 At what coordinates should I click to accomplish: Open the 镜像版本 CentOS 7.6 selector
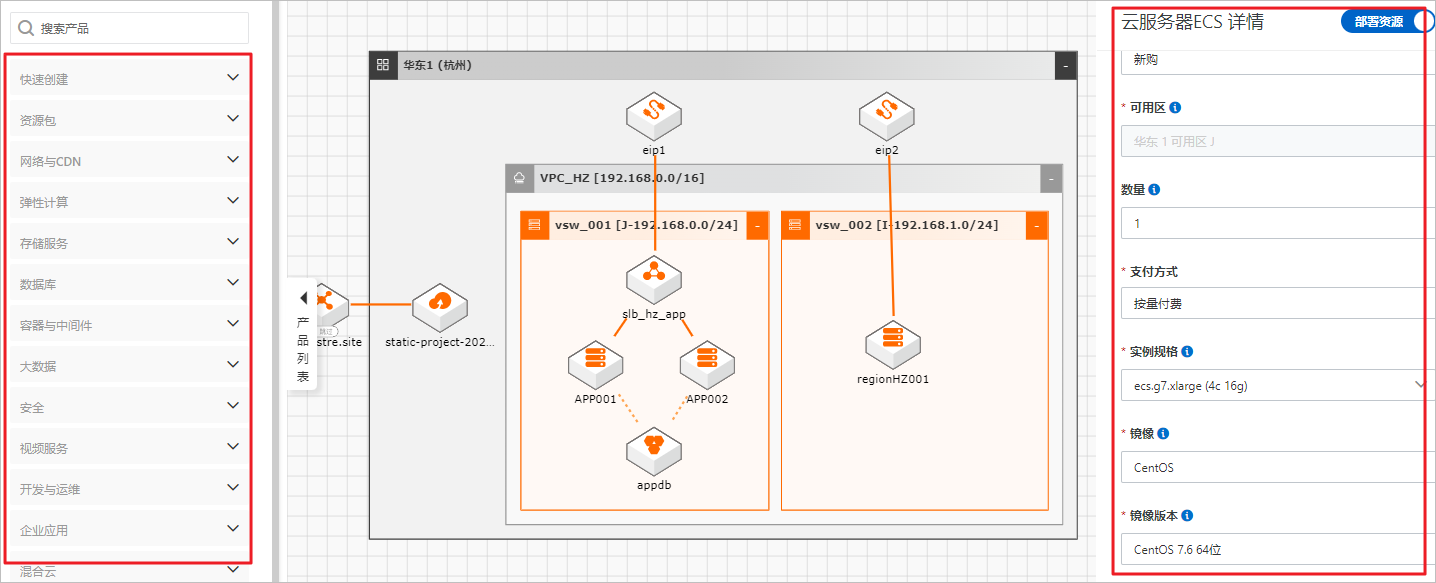click(x=1278, y=549)
